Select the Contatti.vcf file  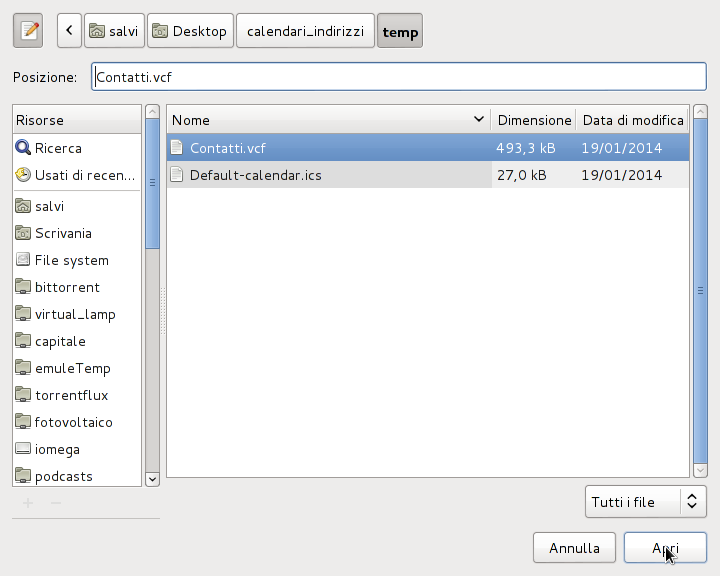click(x=428, y=148)
